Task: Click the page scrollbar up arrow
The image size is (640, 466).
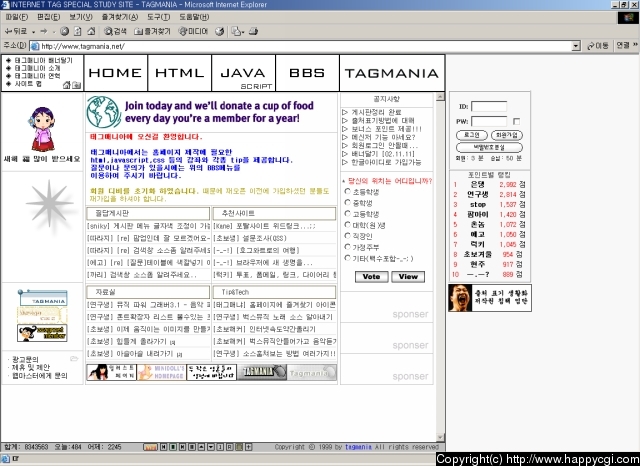Action: pos(440,97)
